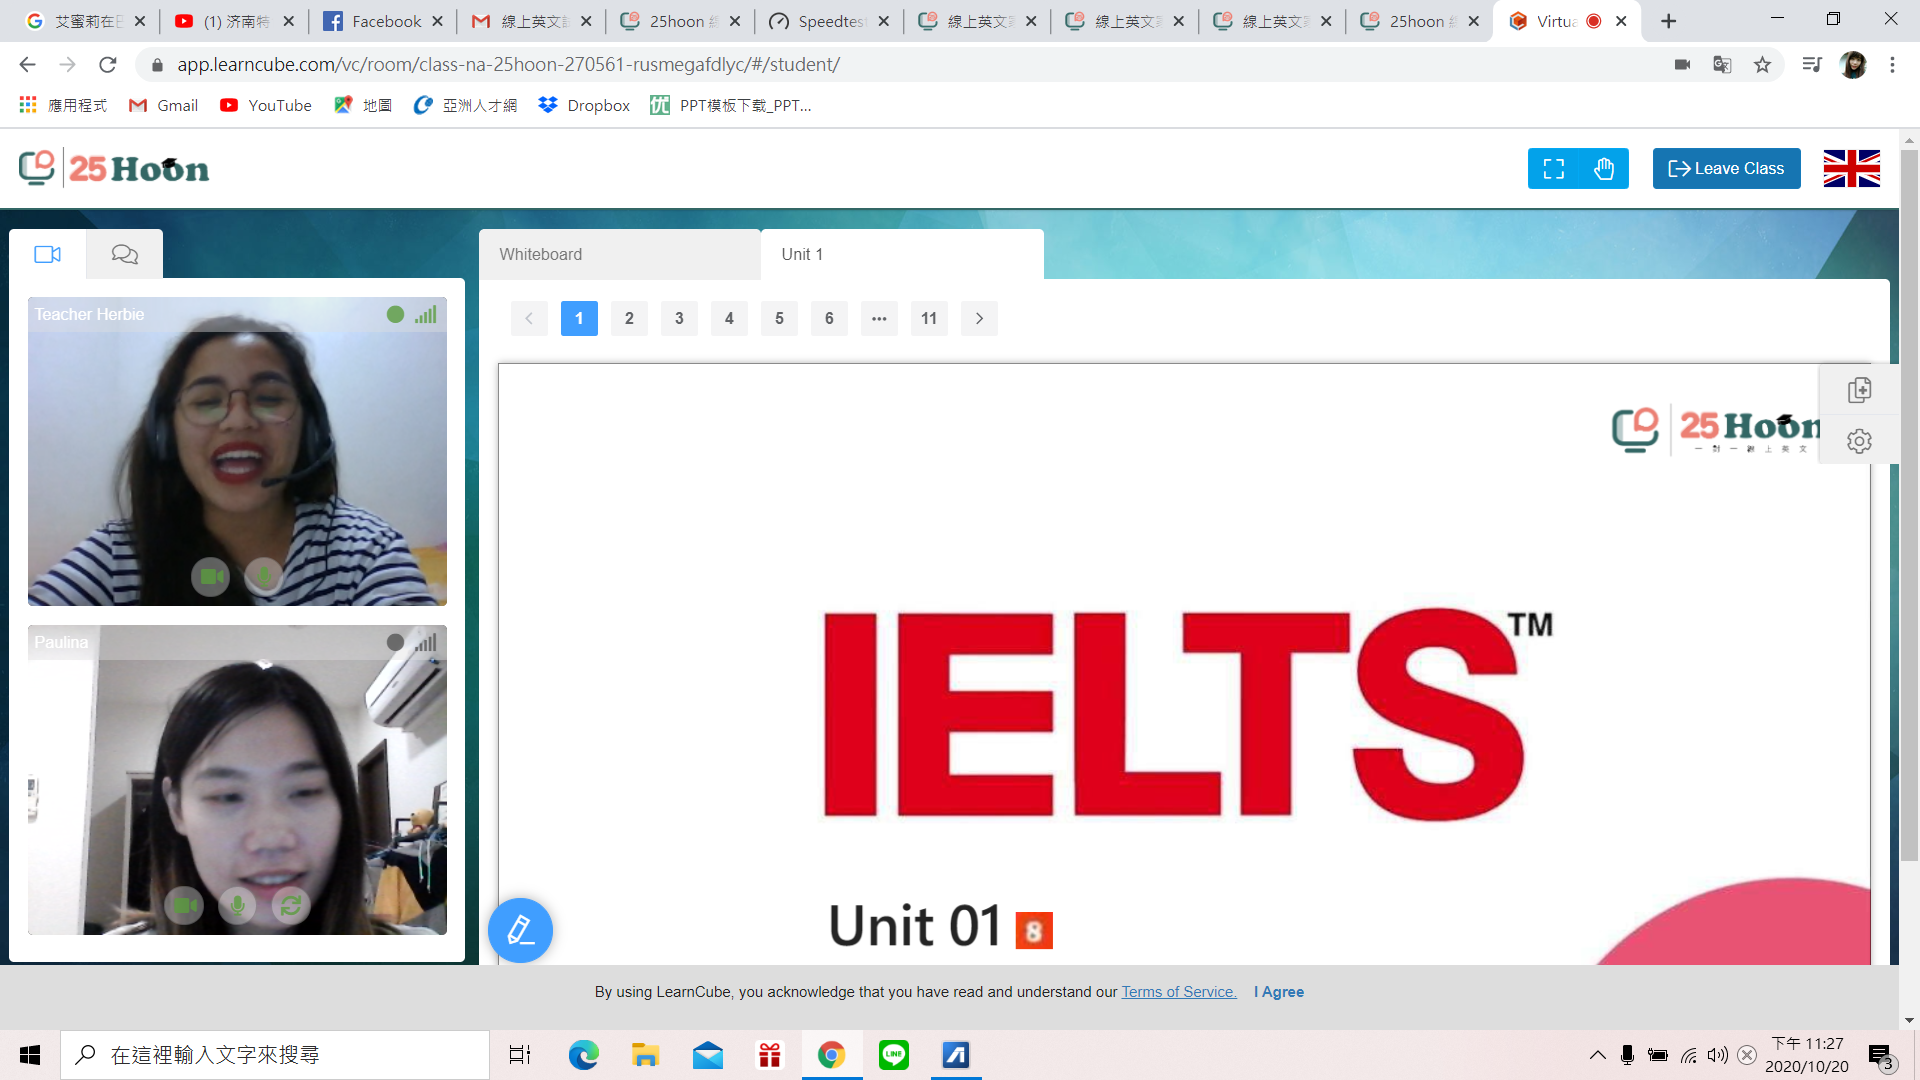Refresh Paulina's video stream
The image size is (1920, 1080).
coord(291,905)
